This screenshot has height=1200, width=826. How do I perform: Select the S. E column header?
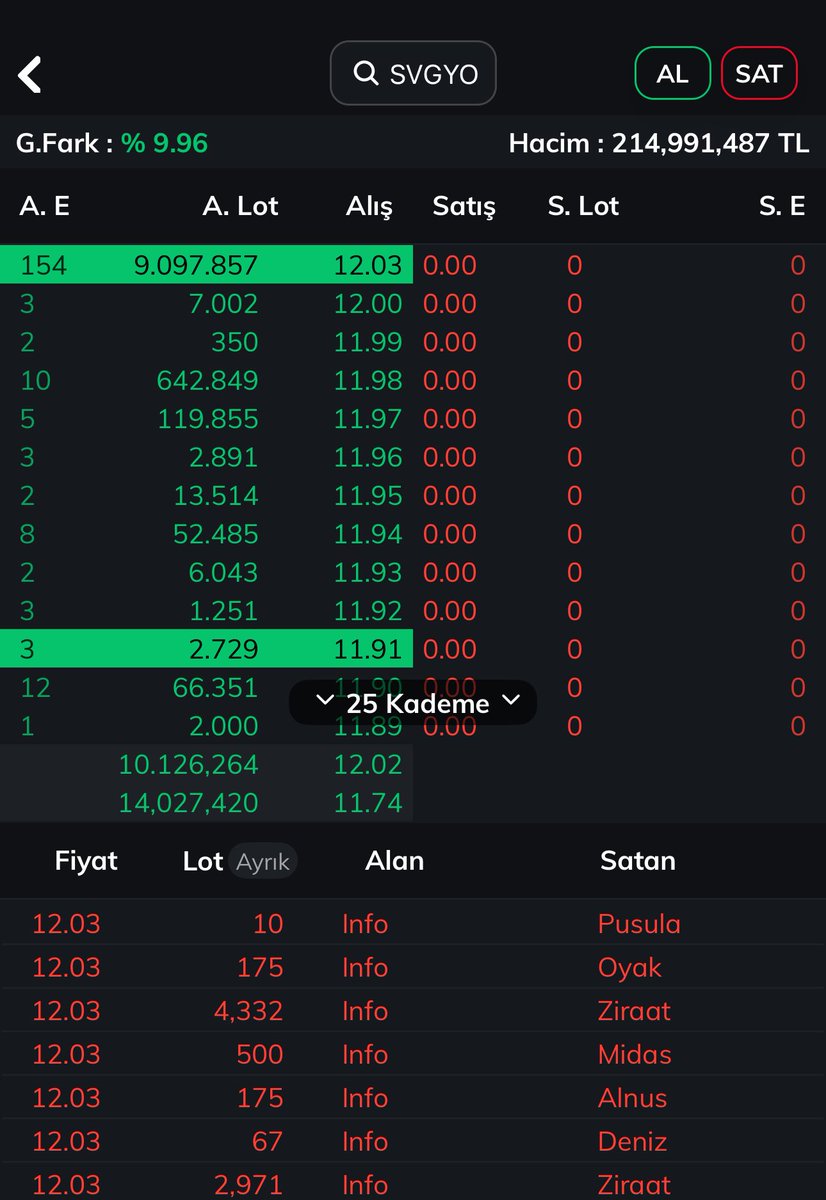782,206
